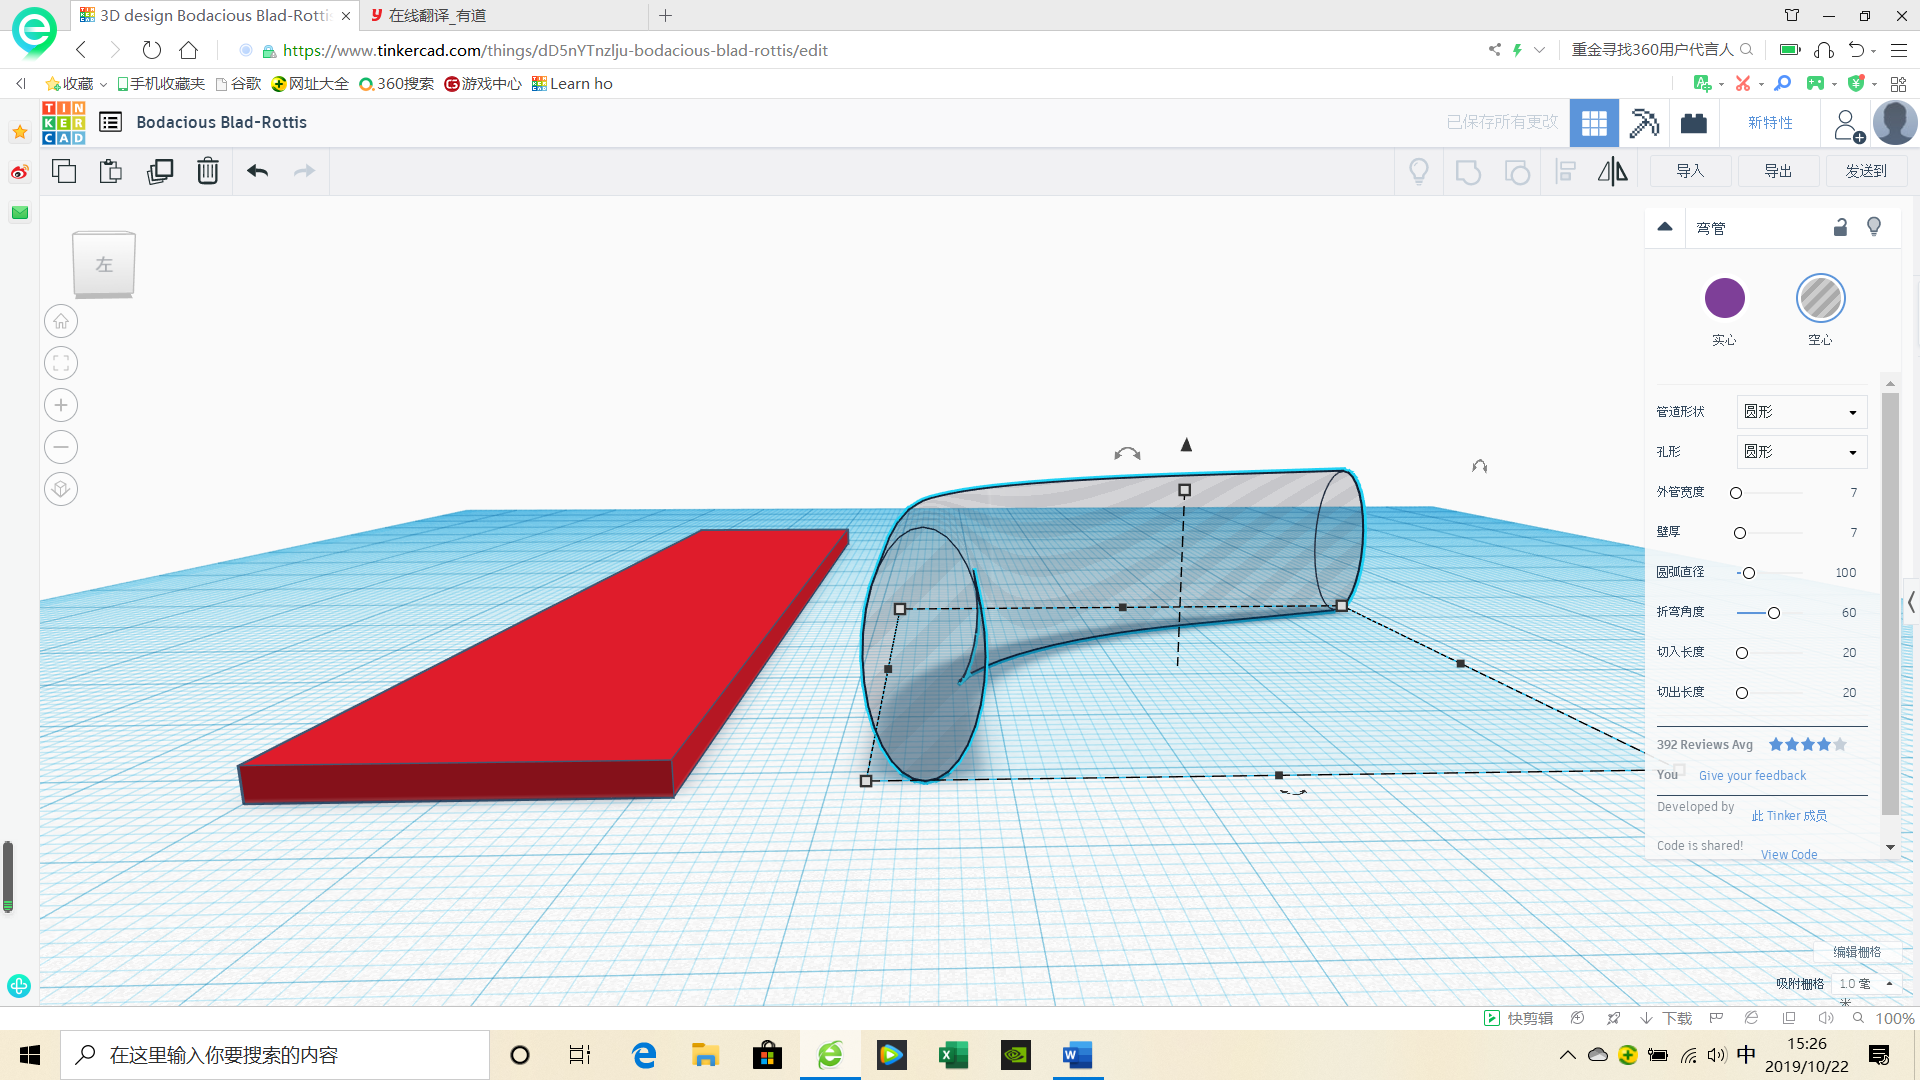
Task: Open the 收藏 favorites dropdown
Action: pyautogui.click(x=76, y=84)
